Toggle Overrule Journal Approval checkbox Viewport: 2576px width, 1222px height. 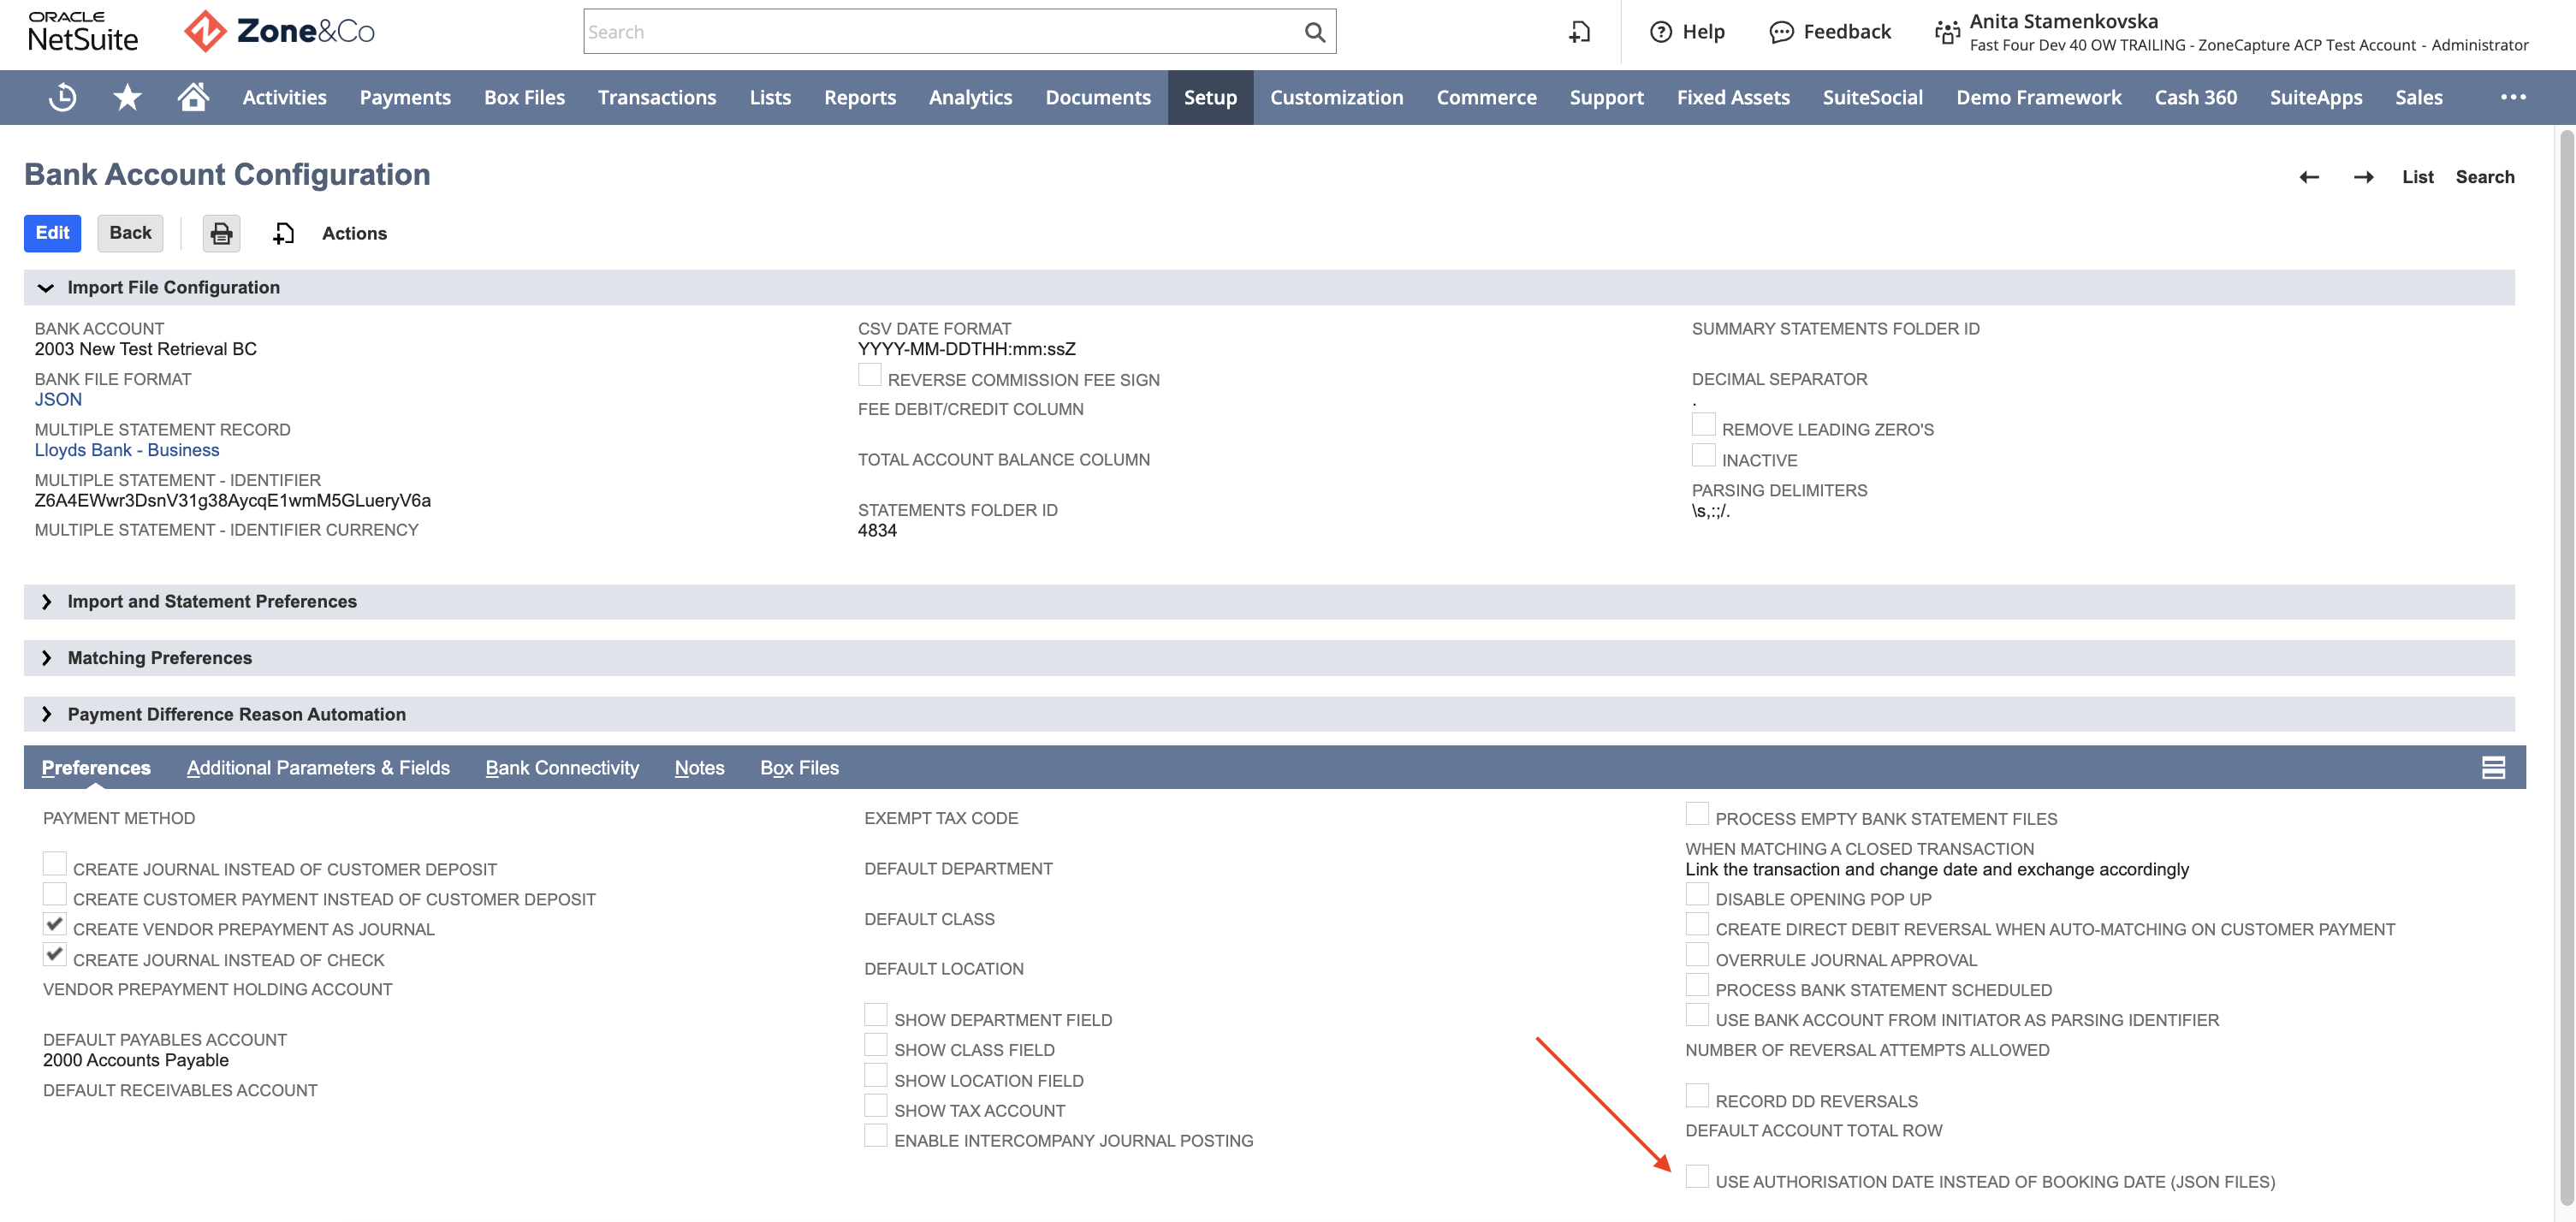[x=1697, y=955]
